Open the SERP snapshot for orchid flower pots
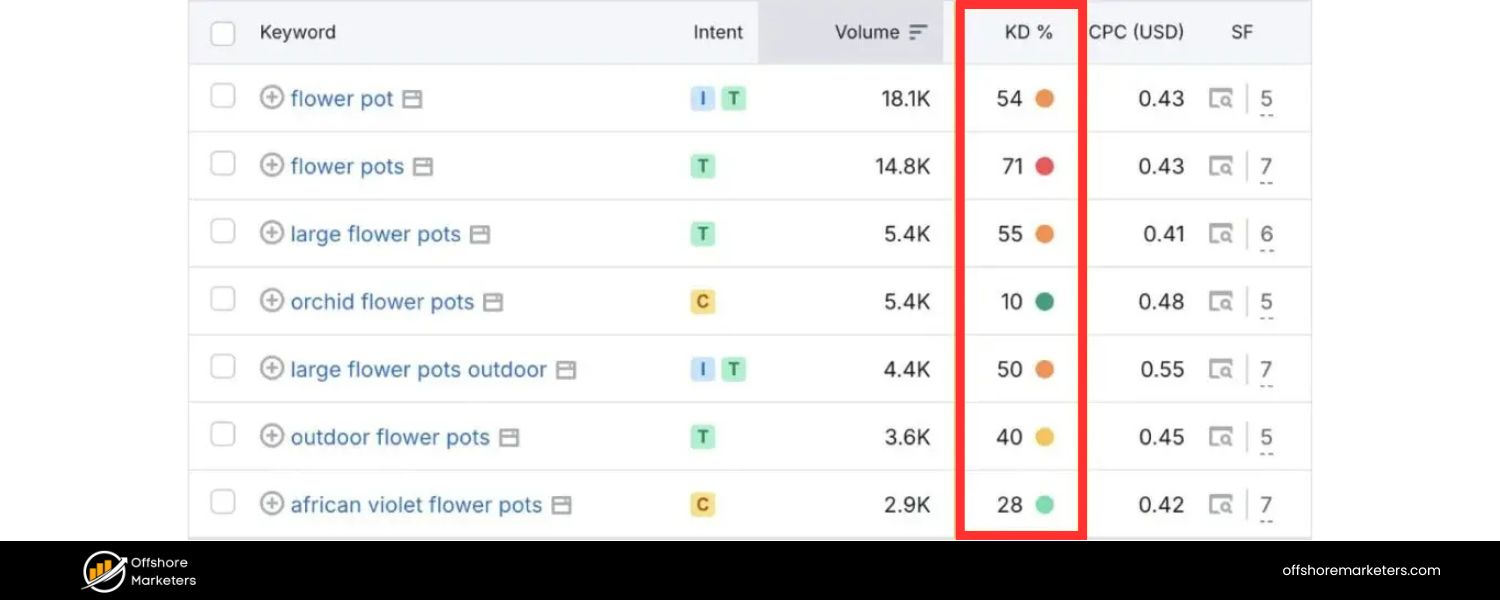Screen dimensions: 1500x600 coord(1222,301)
